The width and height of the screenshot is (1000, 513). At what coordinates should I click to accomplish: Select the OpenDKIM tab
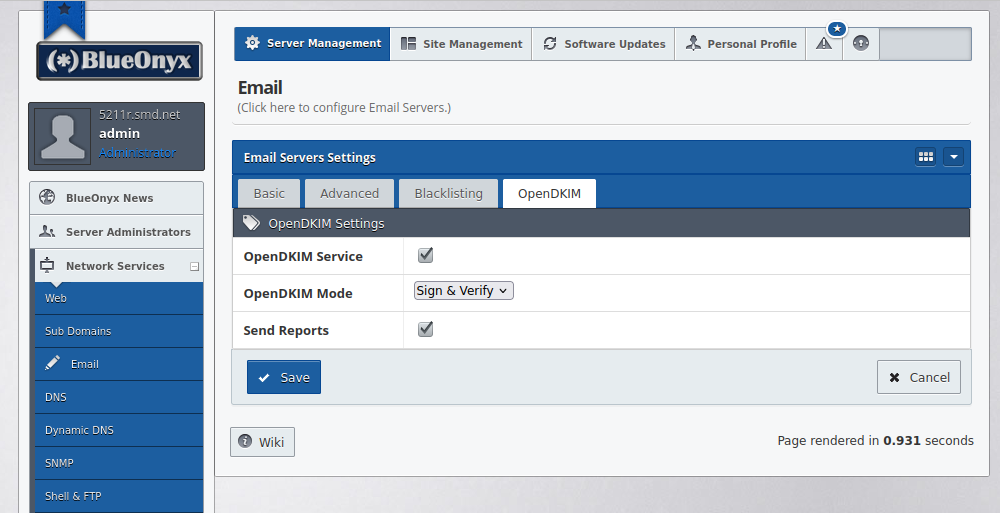coord(549,193)
